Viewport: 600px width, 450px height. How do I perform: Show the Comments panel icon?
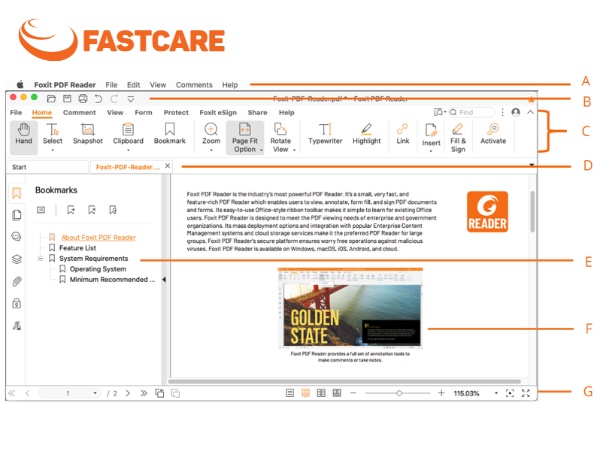(16, 236)
